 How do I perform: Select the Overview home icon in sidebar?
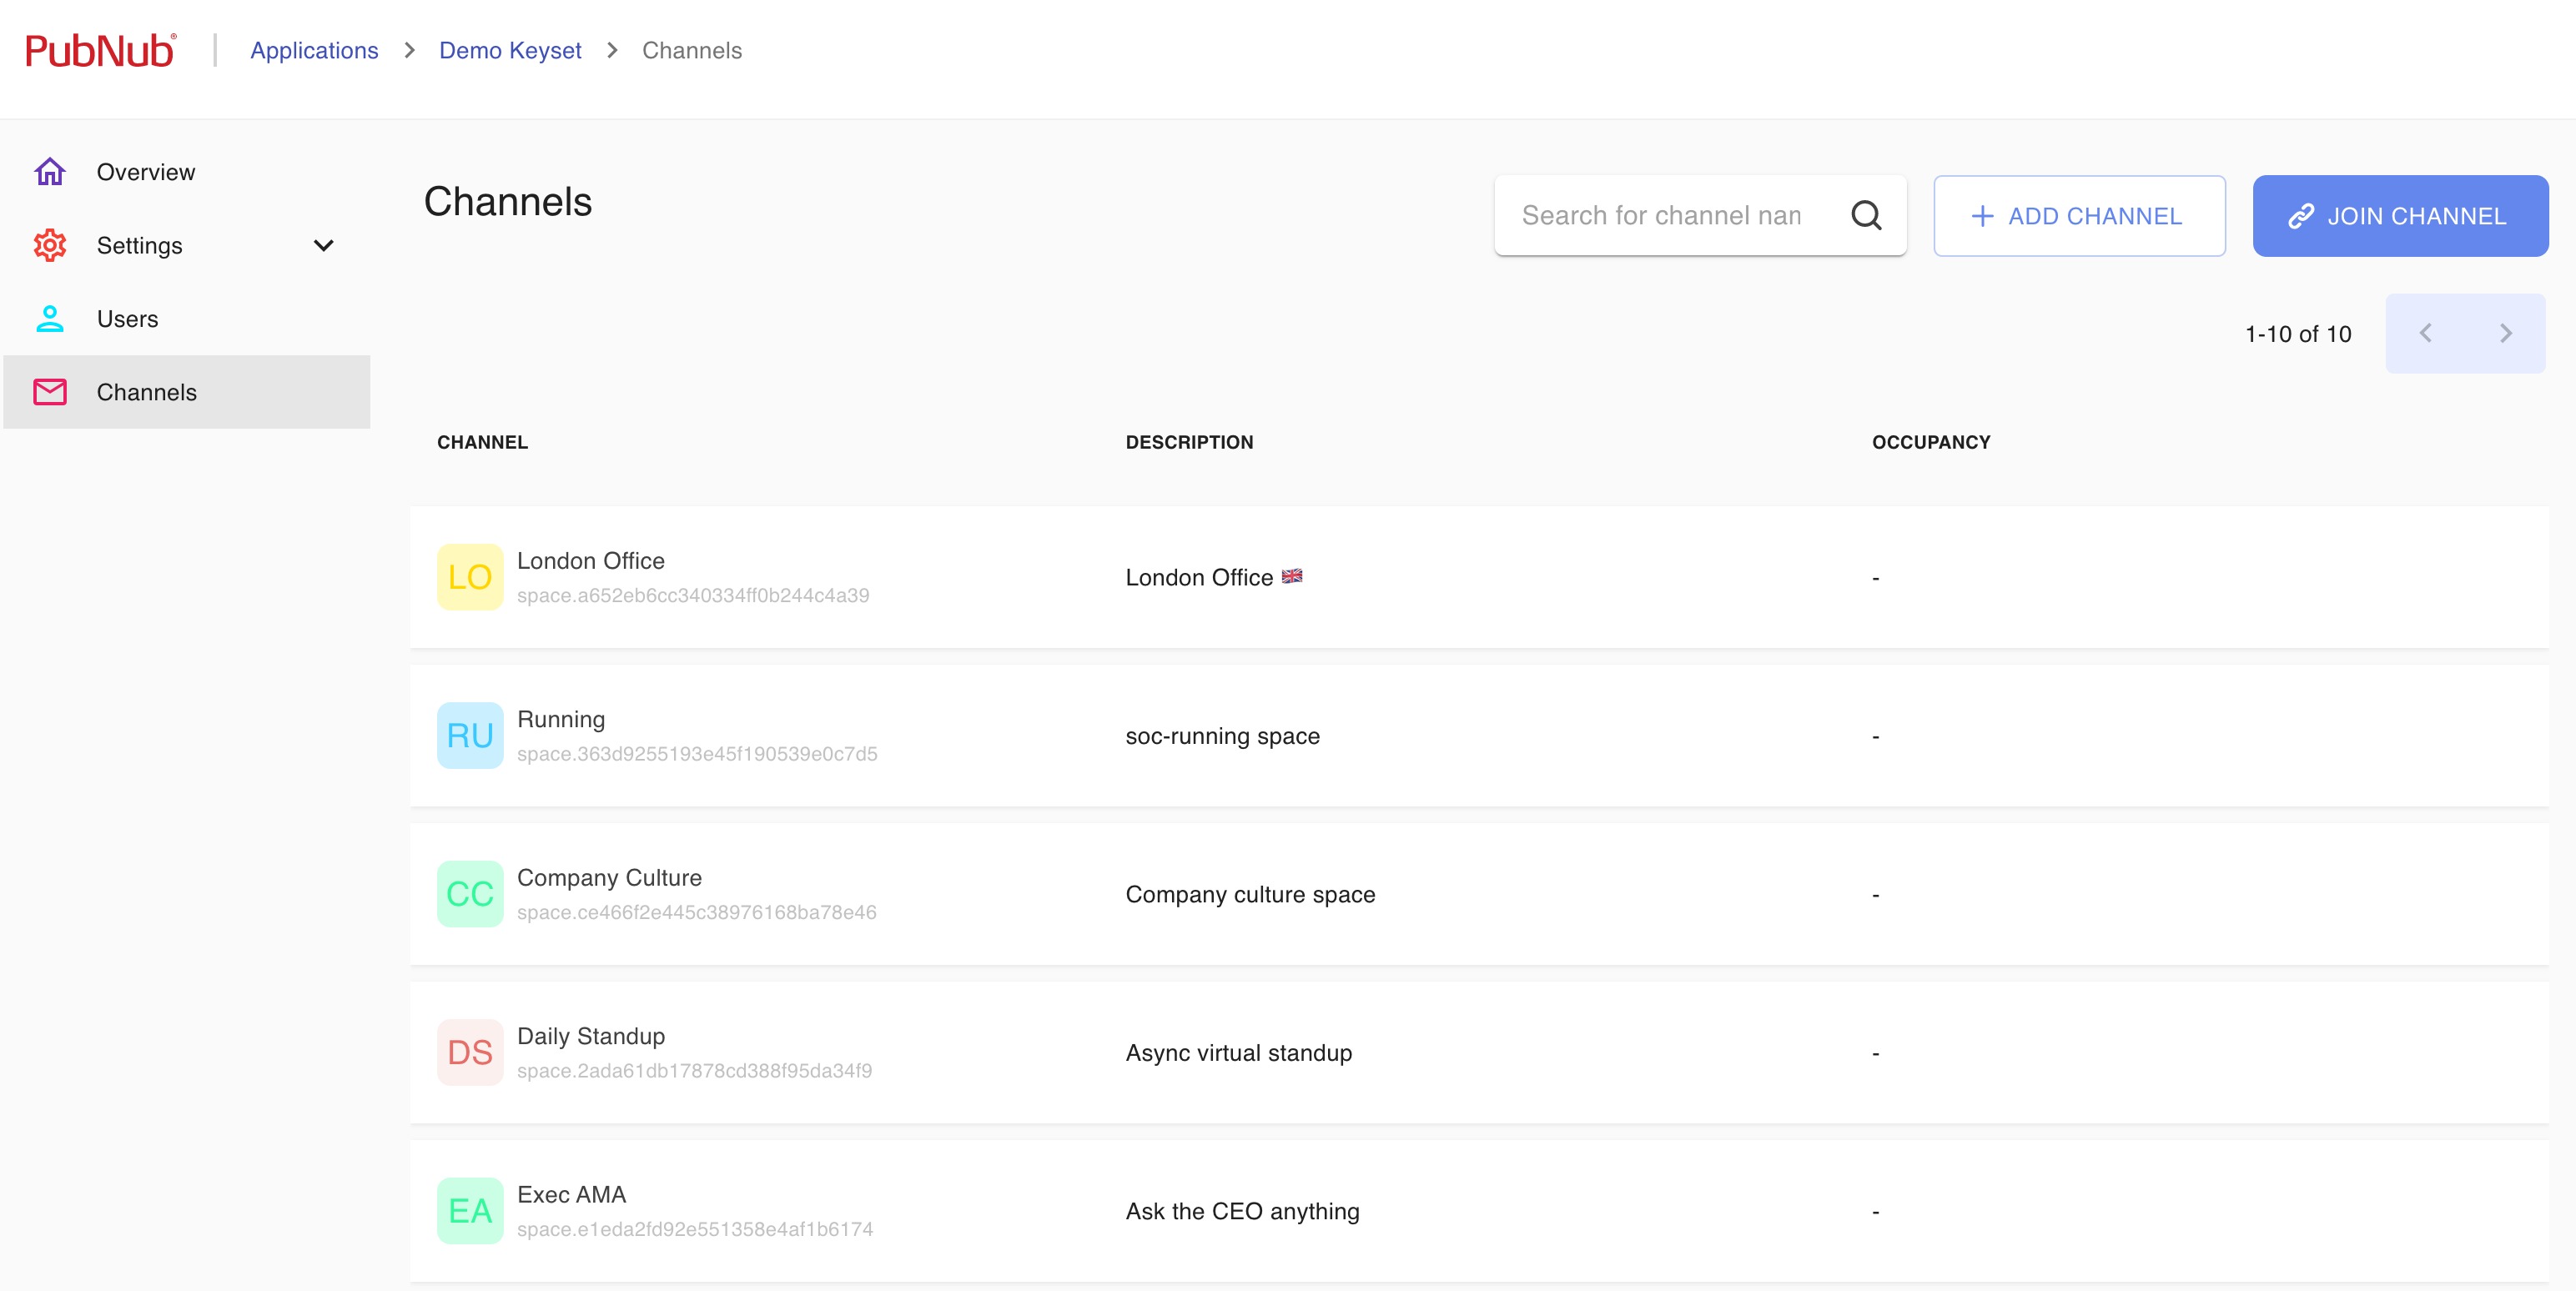point(50,171)
